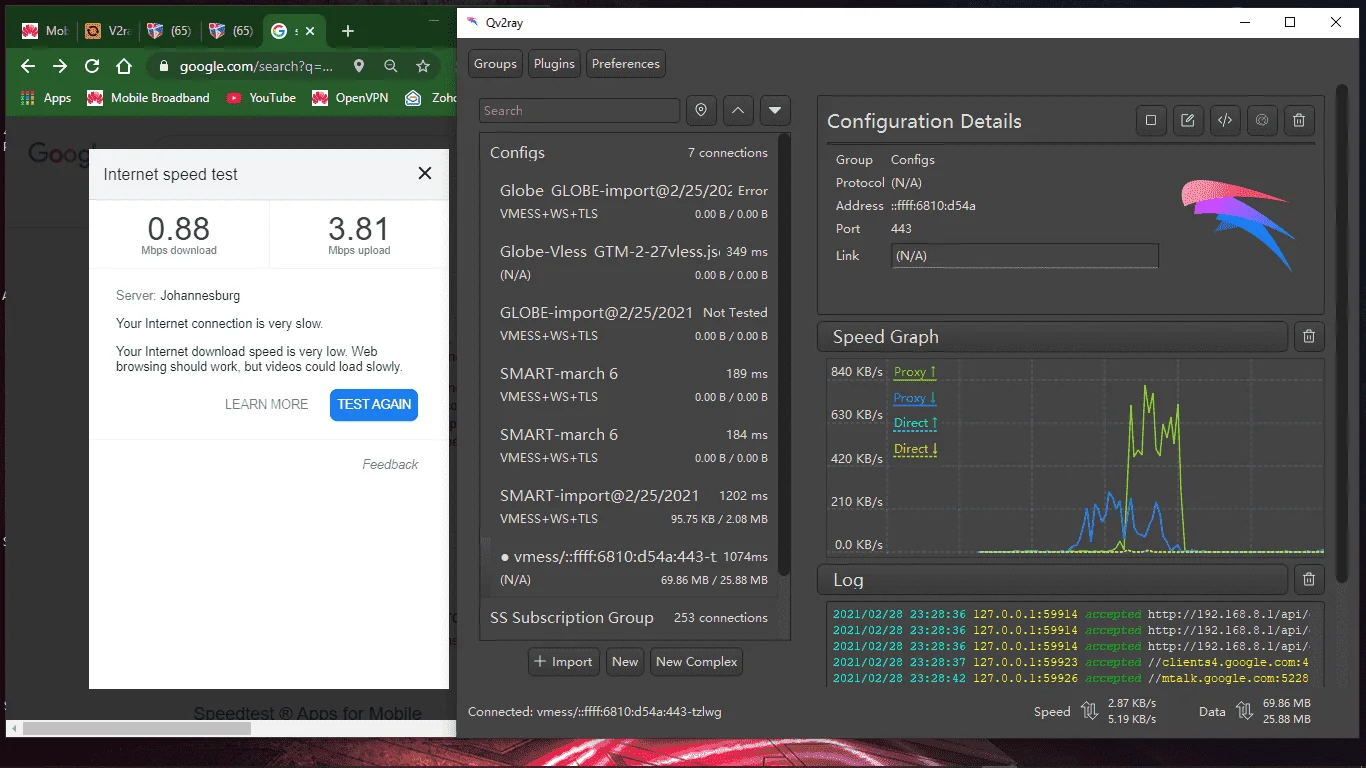Collapse the Configs group header
This screenshot has width=1366, height=768.
[x=629, y=153]
